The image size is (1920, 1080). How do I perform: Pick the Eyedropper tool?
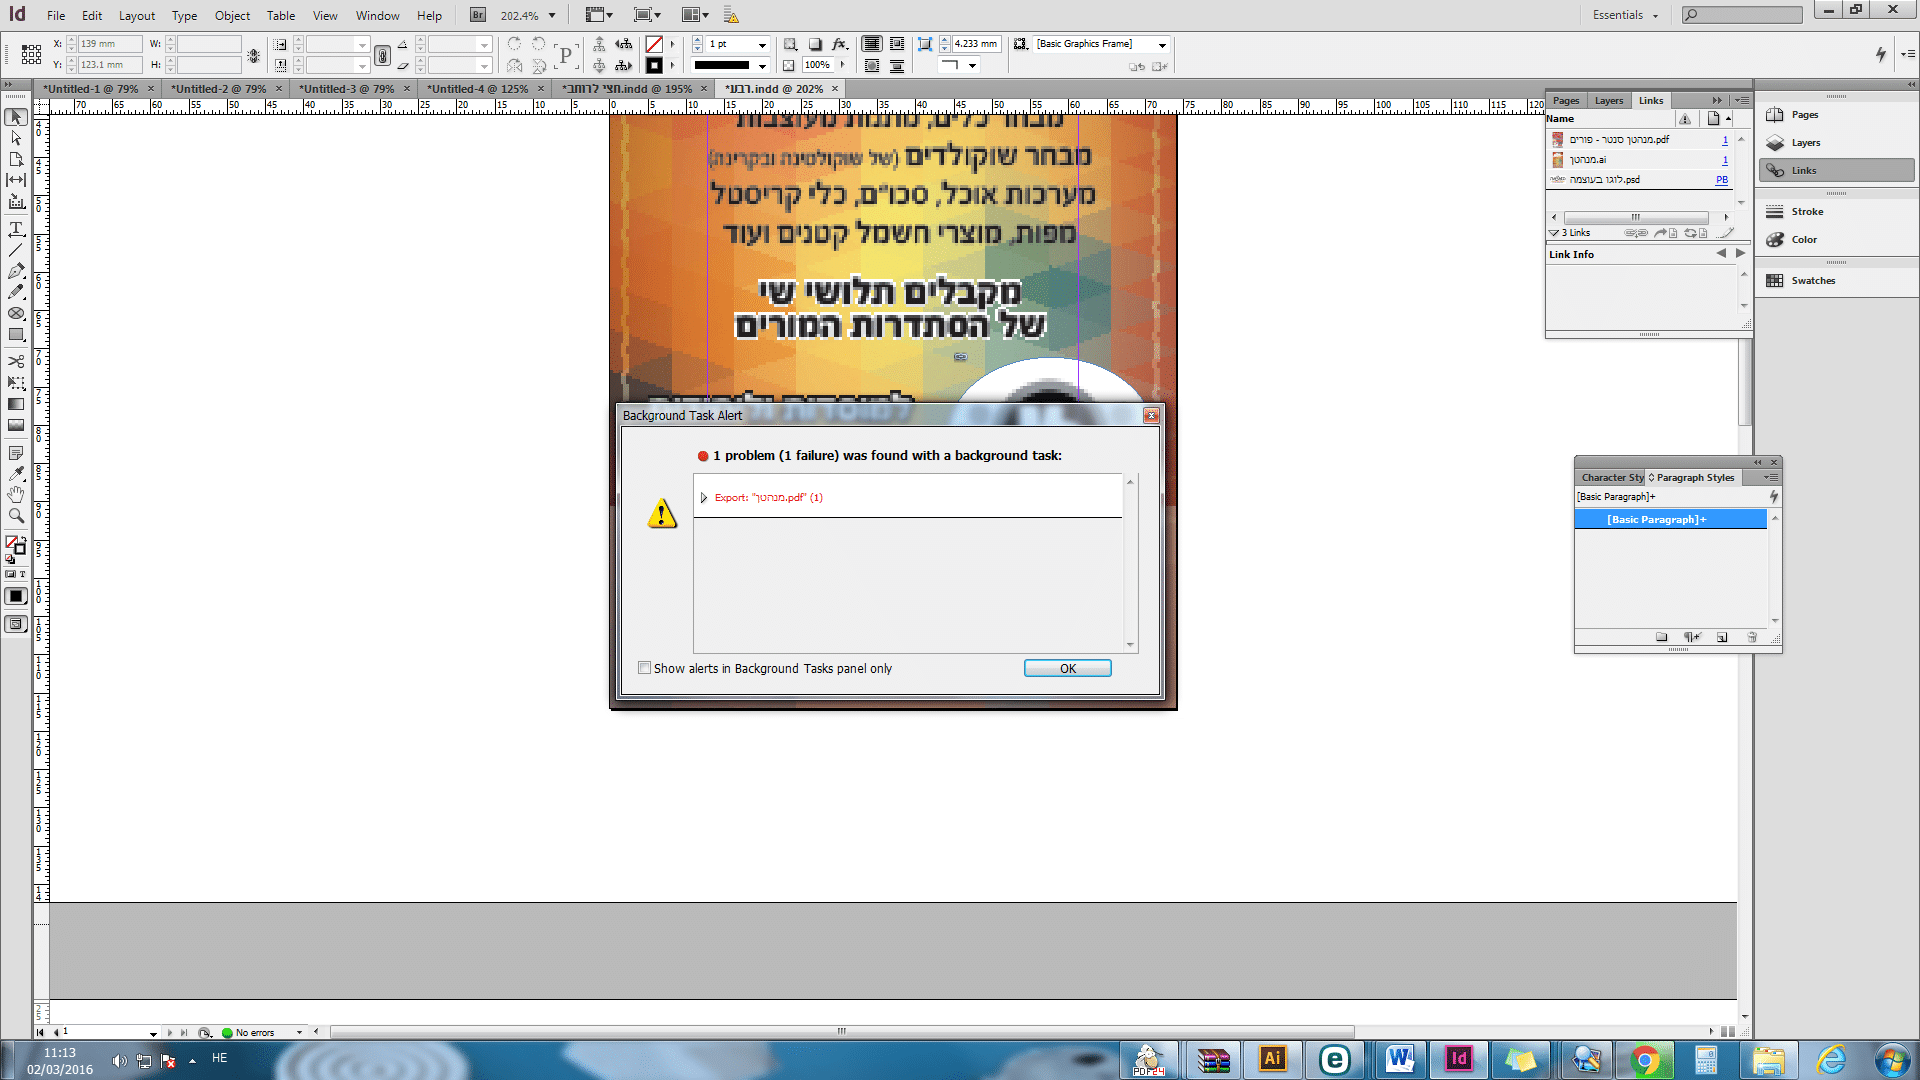pyautogui.click(x=16, y=473)
